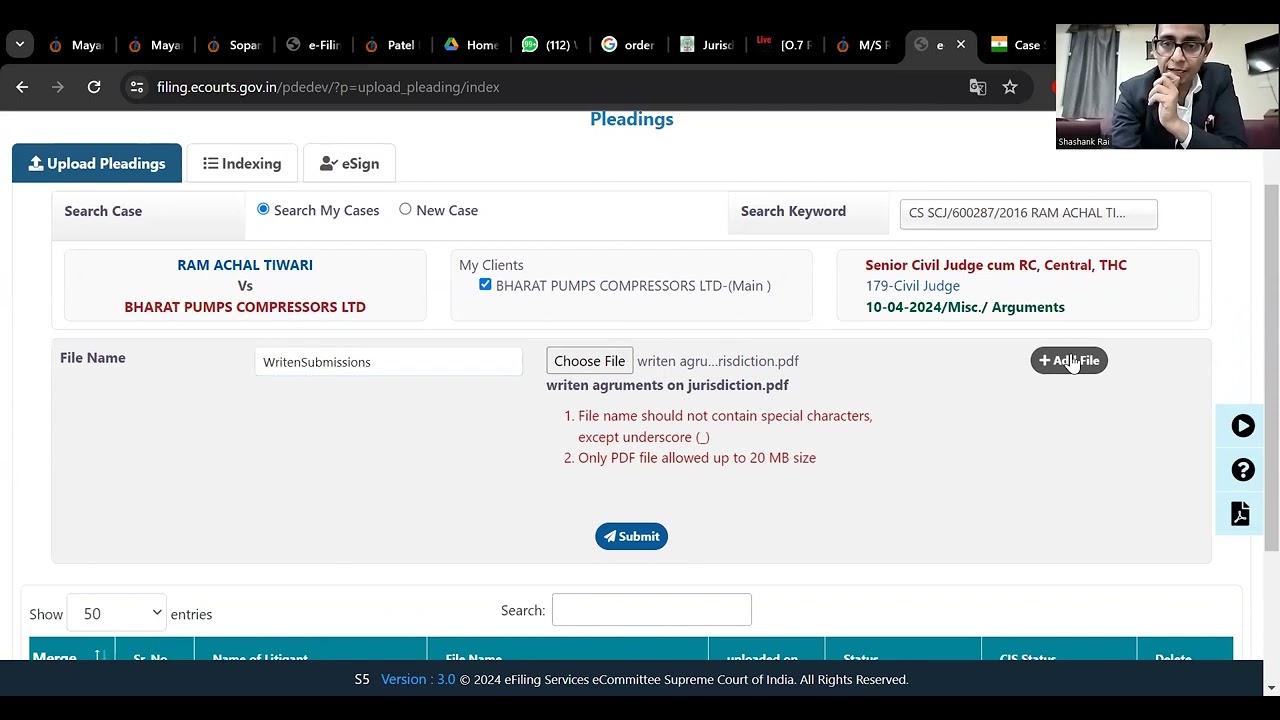Click the page vertical scrollbar
1280x720 pixels.
[1271, 368]
